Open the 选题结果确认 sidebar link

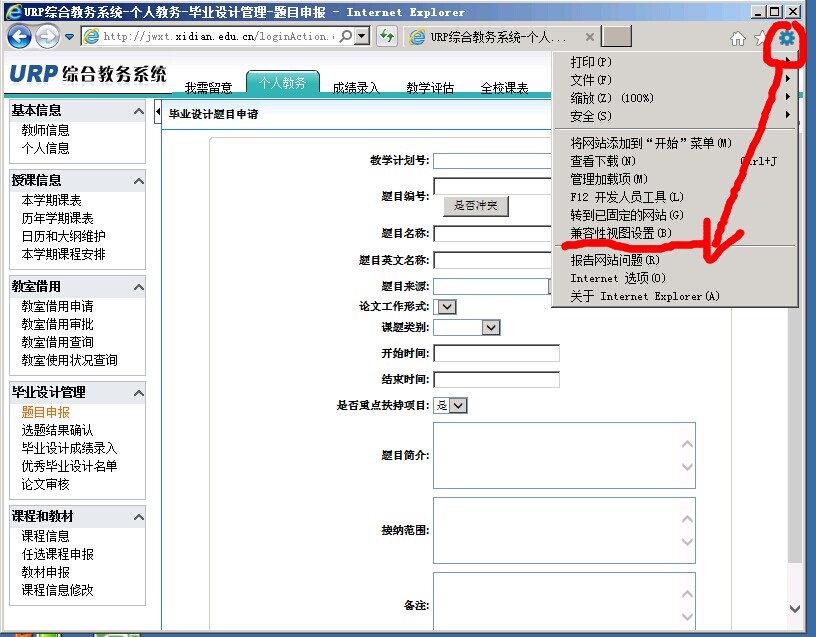(57, 430)
